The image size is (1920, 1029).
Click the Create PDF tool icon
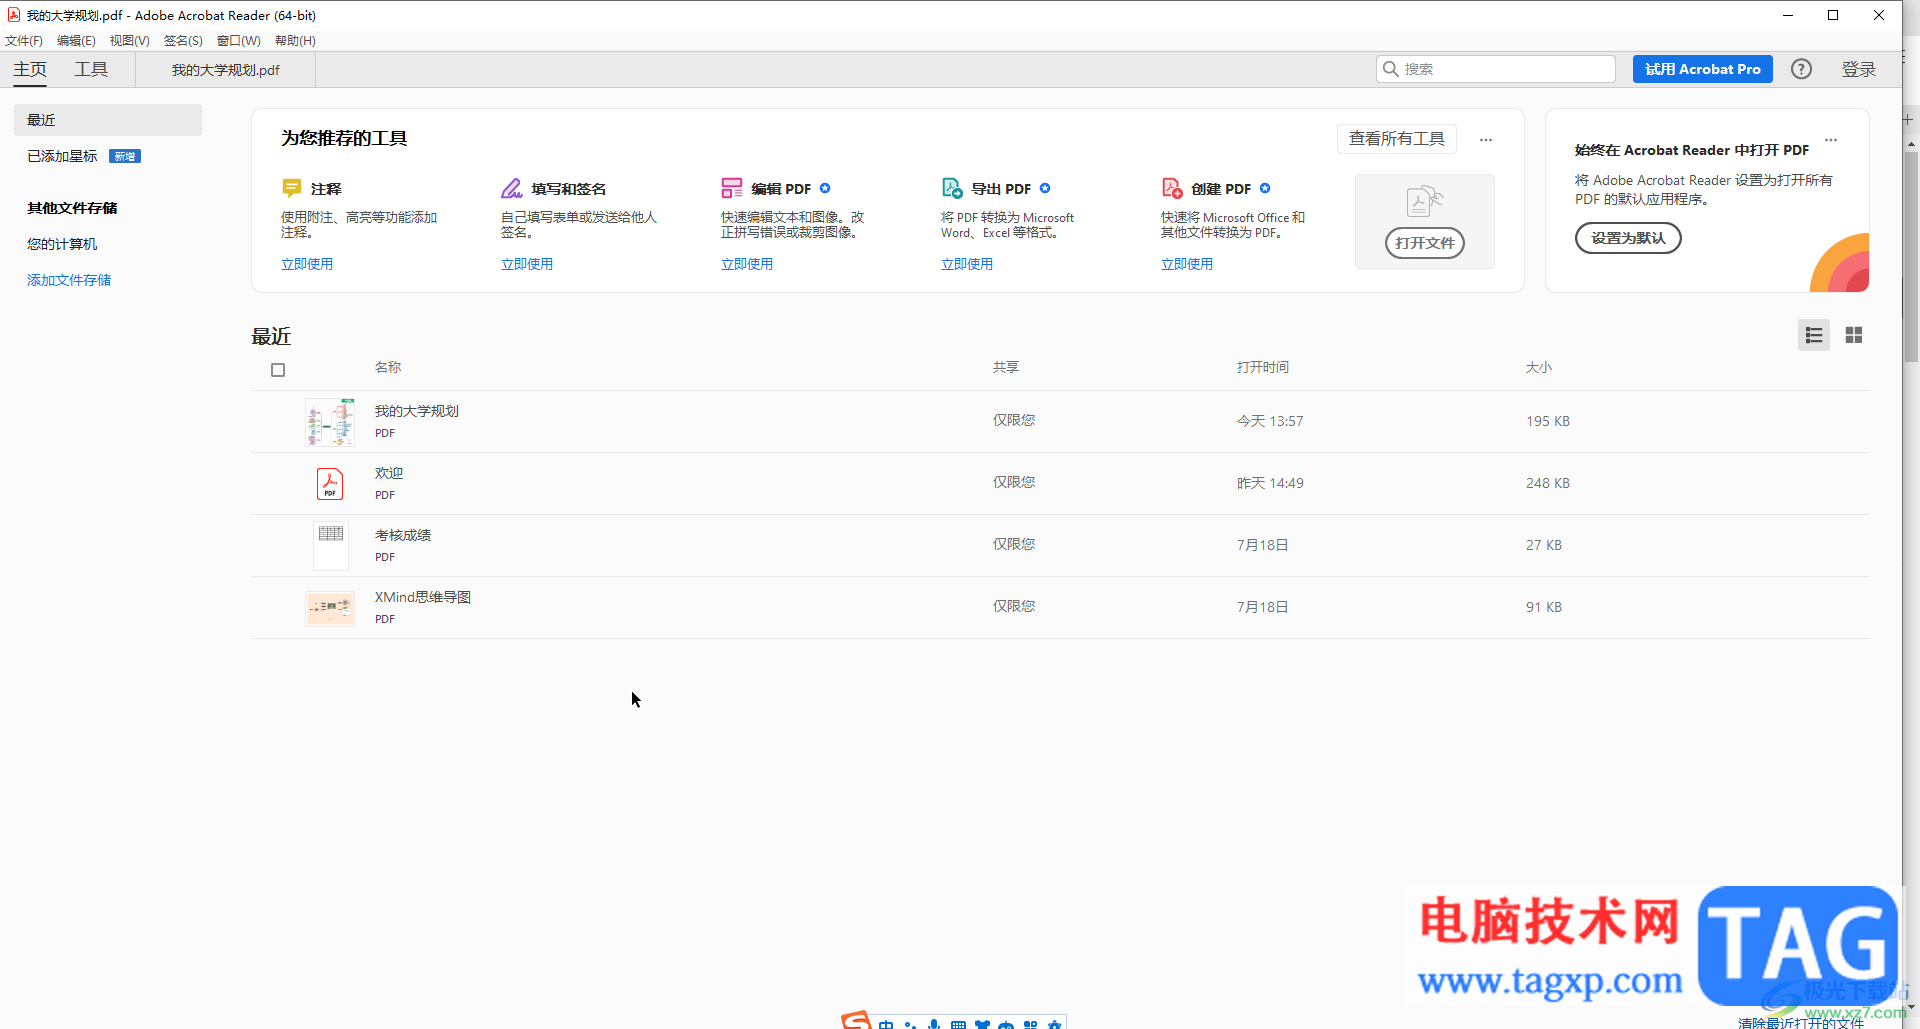pos(1172,188)
